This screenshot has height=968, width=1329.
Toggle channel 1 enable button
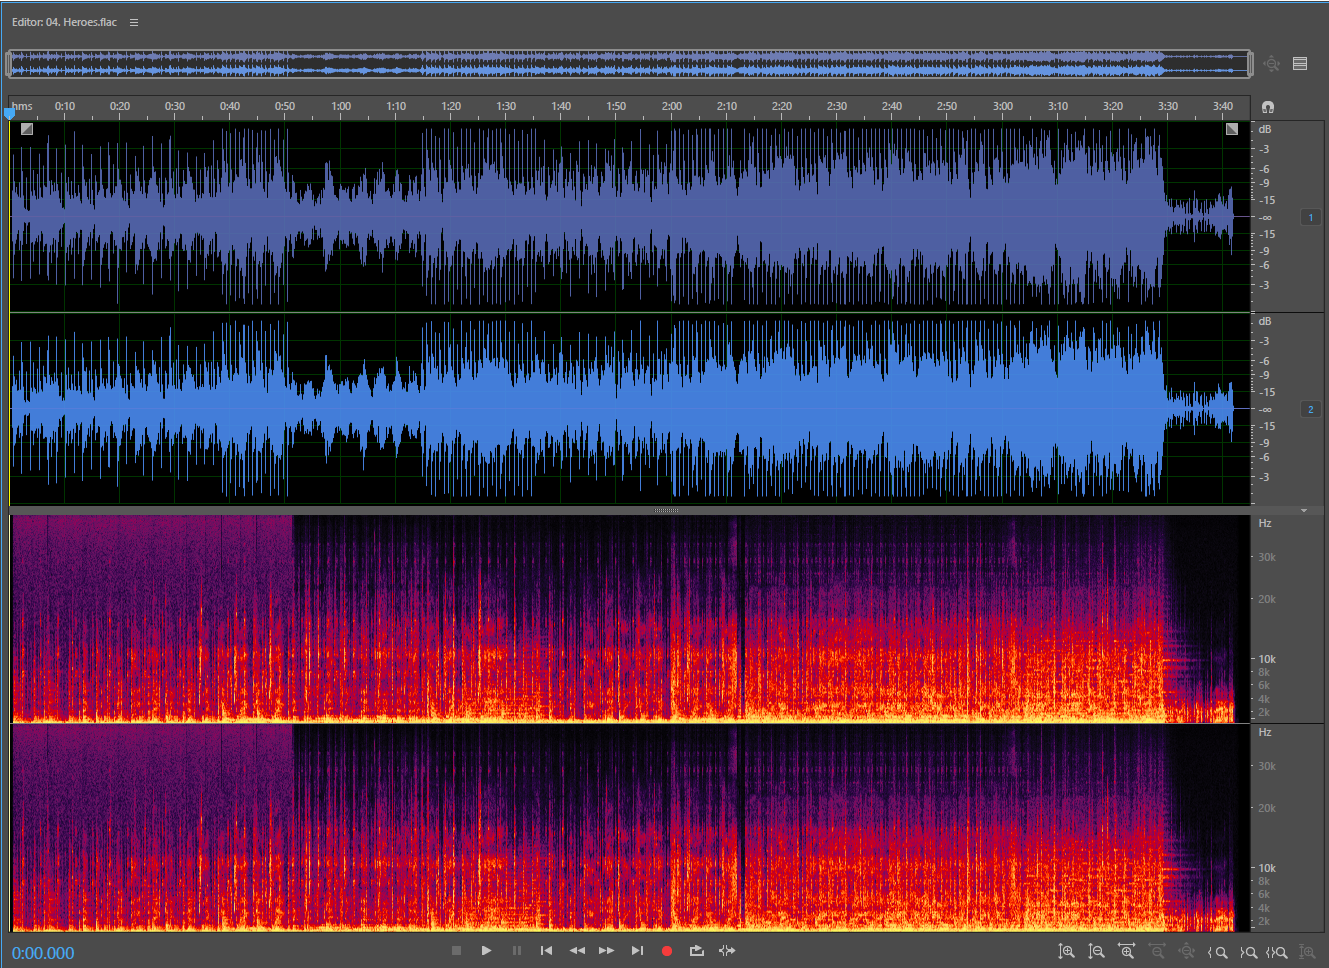click(x=1310, y=217)
